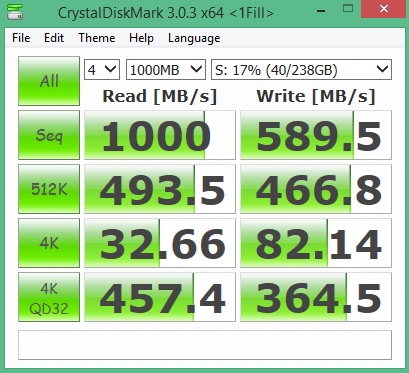The image size is (409, 373).
Task: Click the 4K QD32 read result 457.4
Action: (x=160, y=297)
